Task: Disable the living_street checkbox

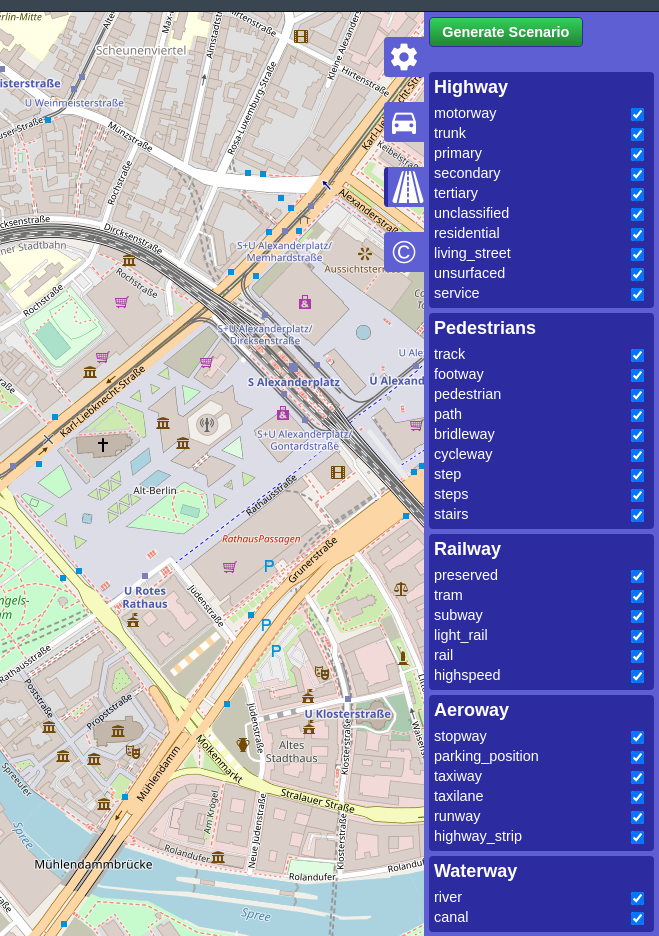Action: [638, 254]
